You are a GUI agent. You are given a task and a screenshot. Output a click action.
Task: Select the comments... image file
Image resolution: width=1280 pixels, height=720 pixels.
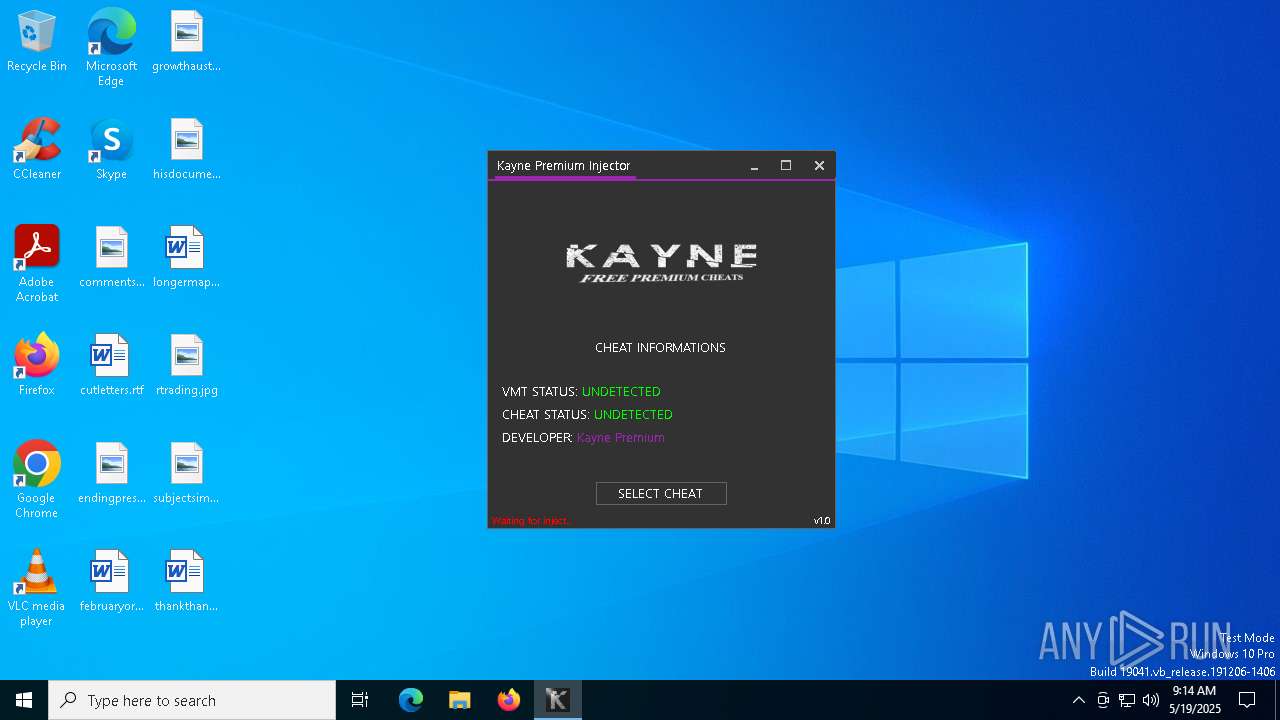tap(111, 258)
